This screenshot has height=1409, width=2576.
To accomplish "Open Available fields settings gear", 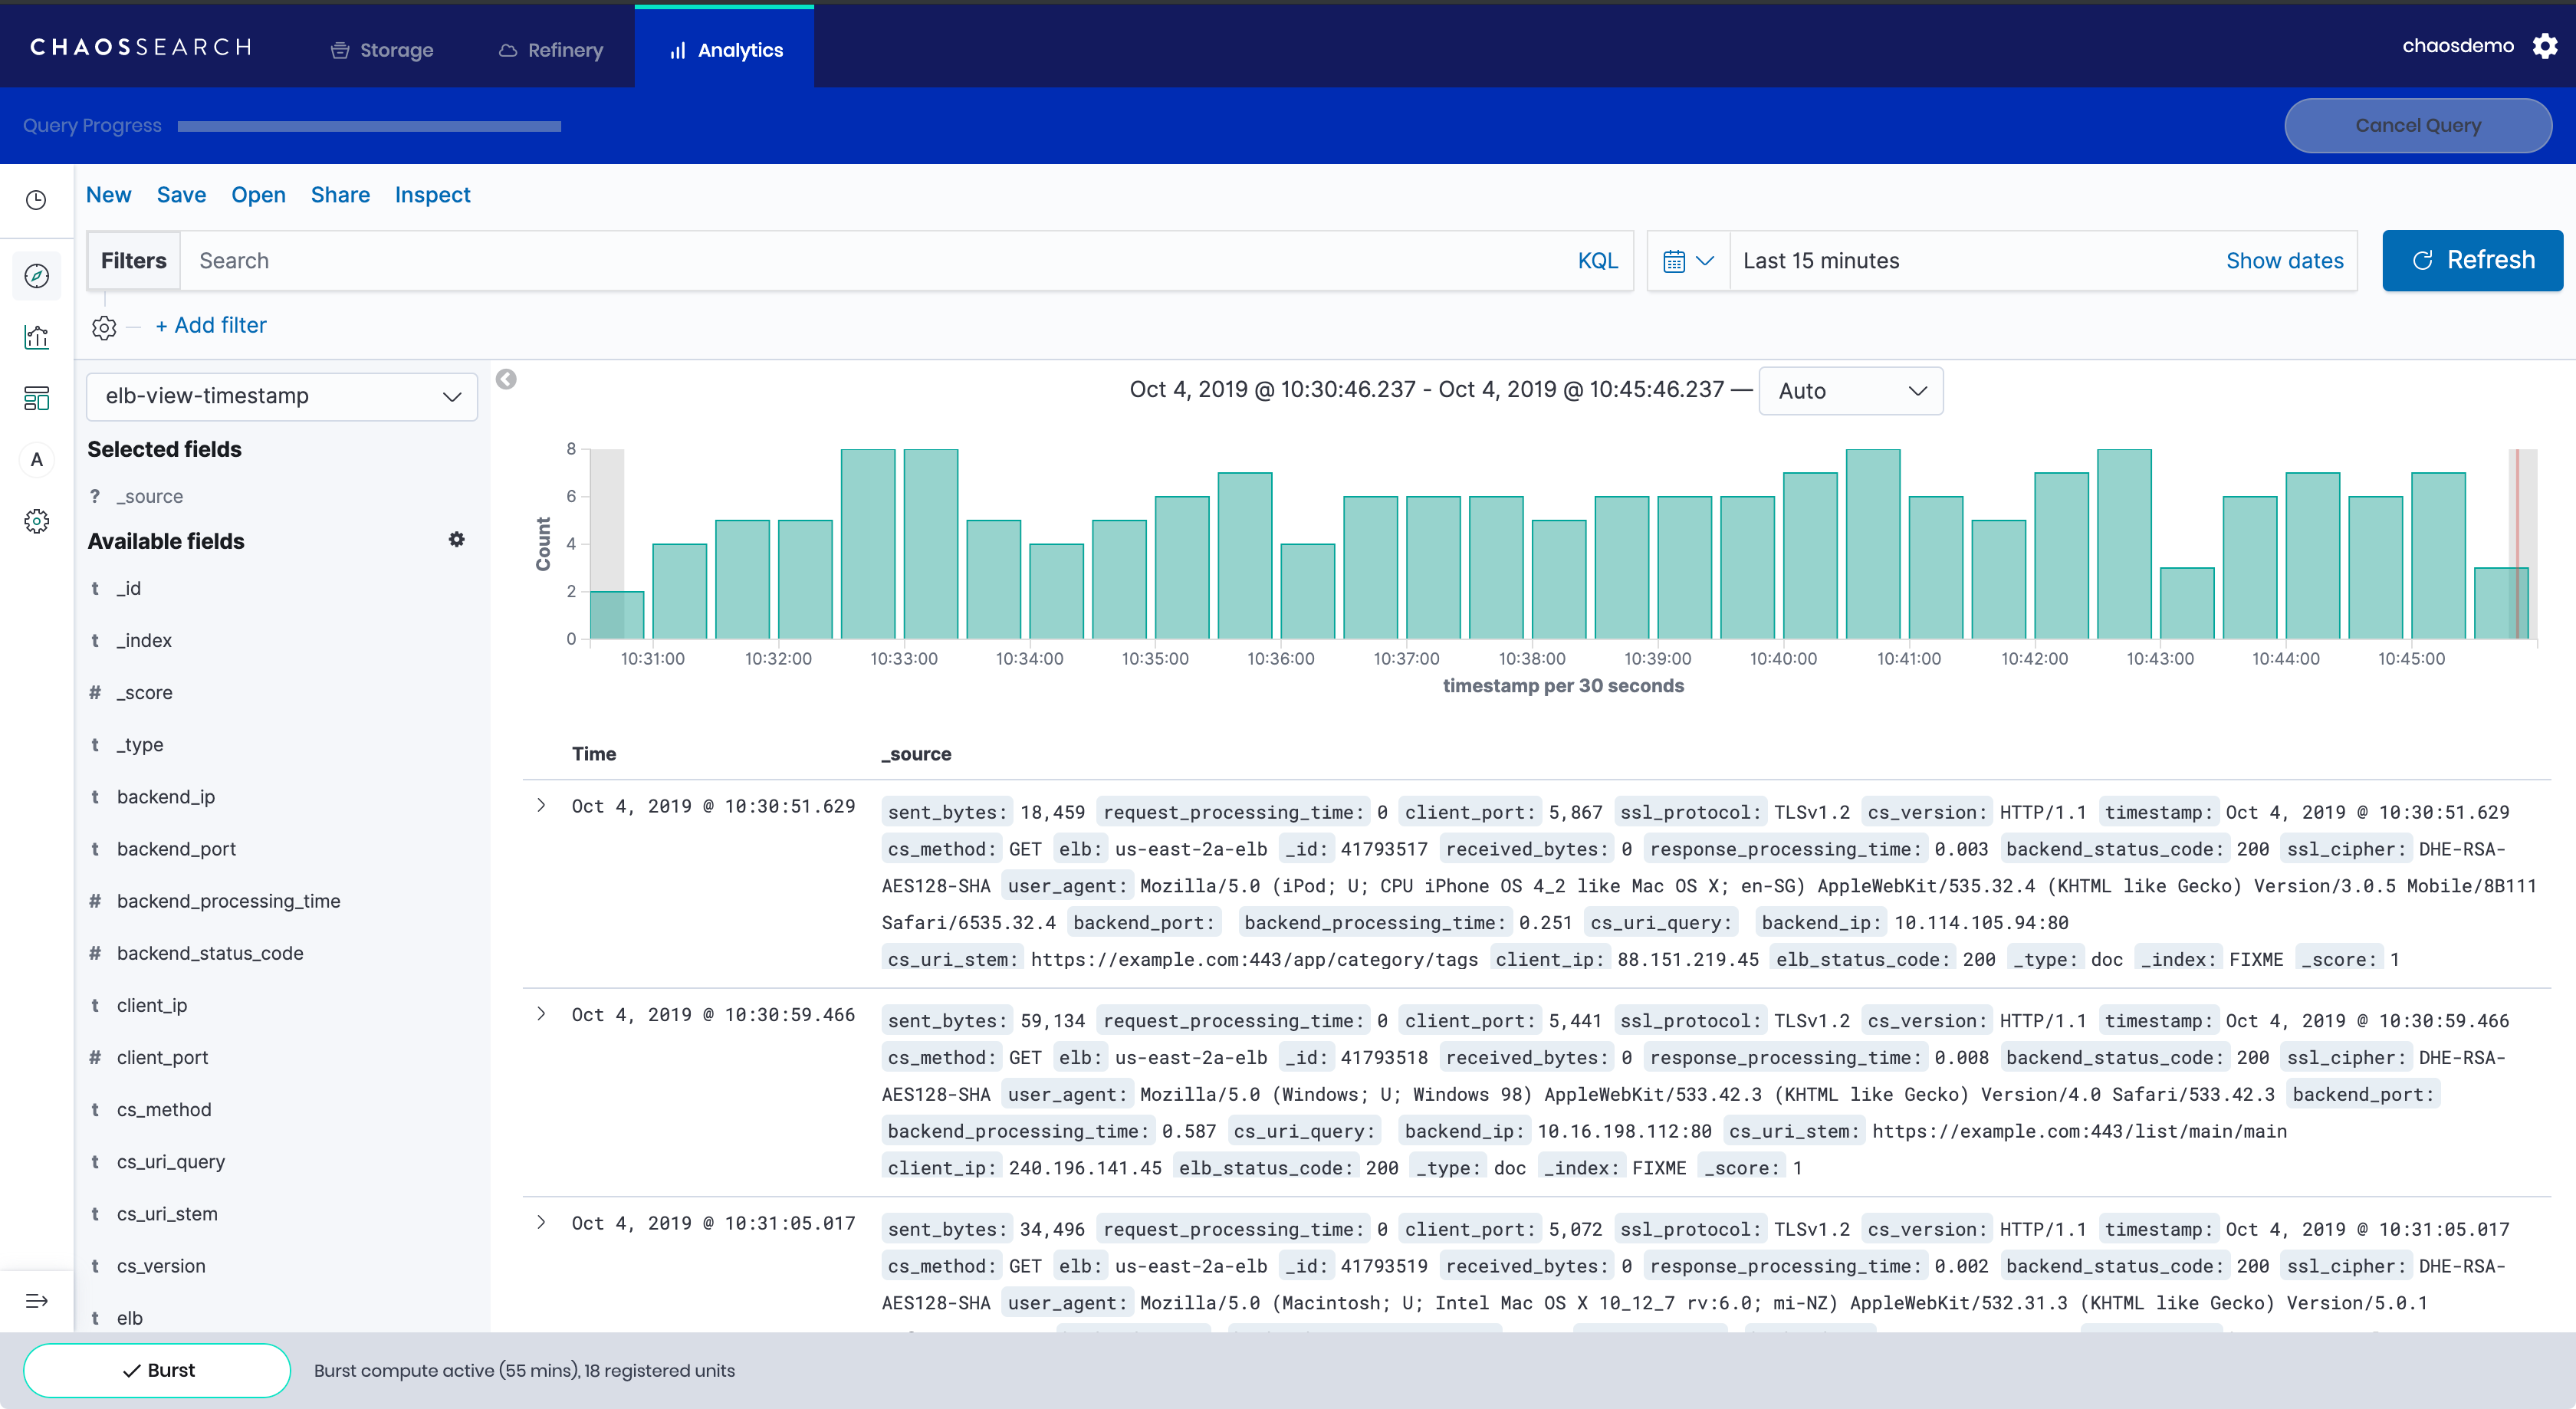I will (x=456, y=540).
